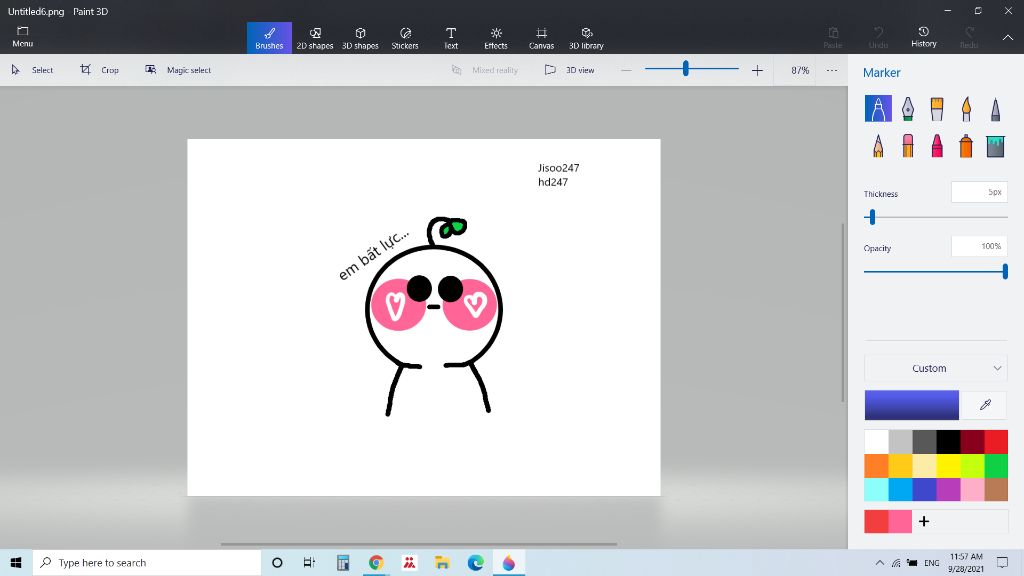Screen dimensions: 1024x576
Task: Select the Oil brush tool
Action: tap(937, 108)
